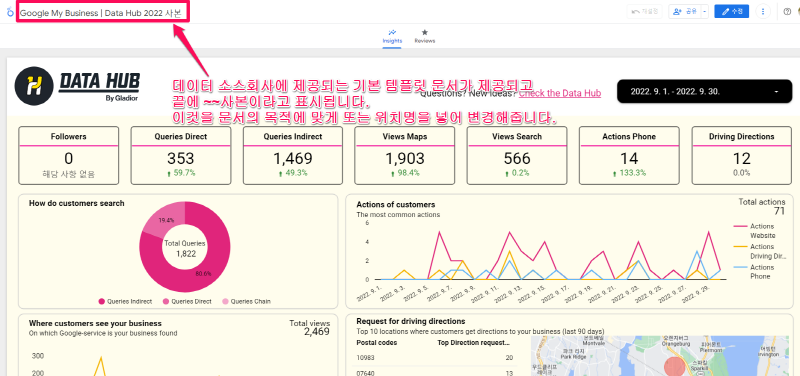Switch to the Reviews page tab
The height and width of the screenshot is (376, 800).
click(424, 36)
